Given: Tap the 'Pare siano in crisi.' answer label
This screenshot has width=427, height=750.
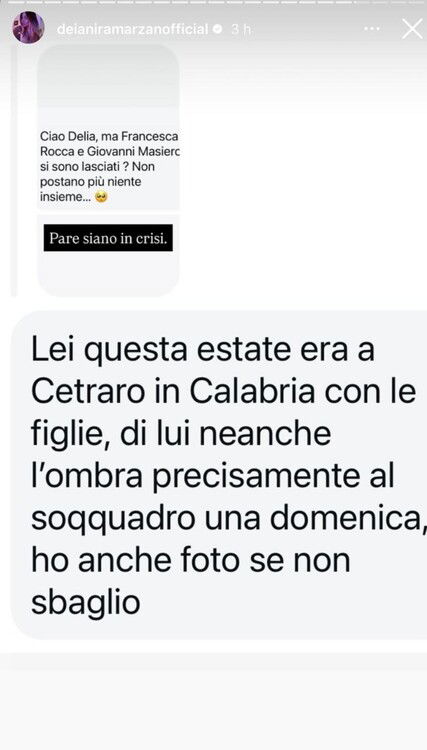Looking at the screenshot, I should [x=108, y=238].
